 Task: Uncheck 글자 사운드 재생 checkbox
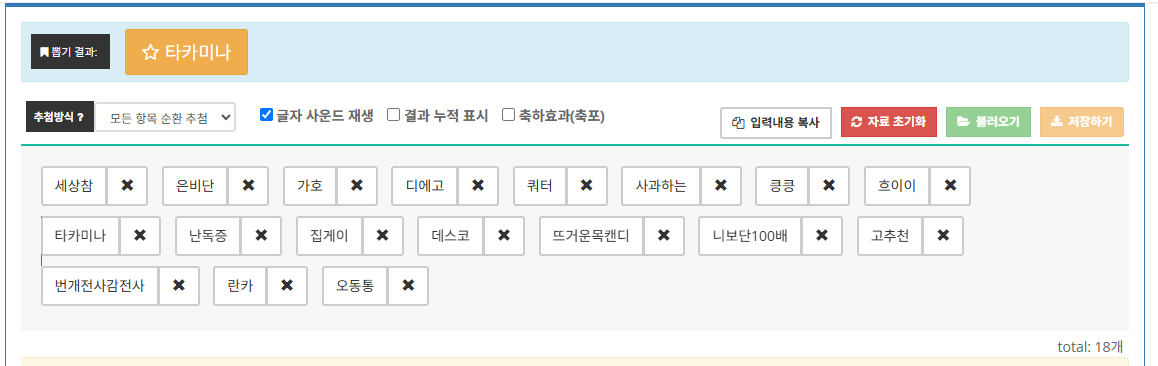coord(267,115)
